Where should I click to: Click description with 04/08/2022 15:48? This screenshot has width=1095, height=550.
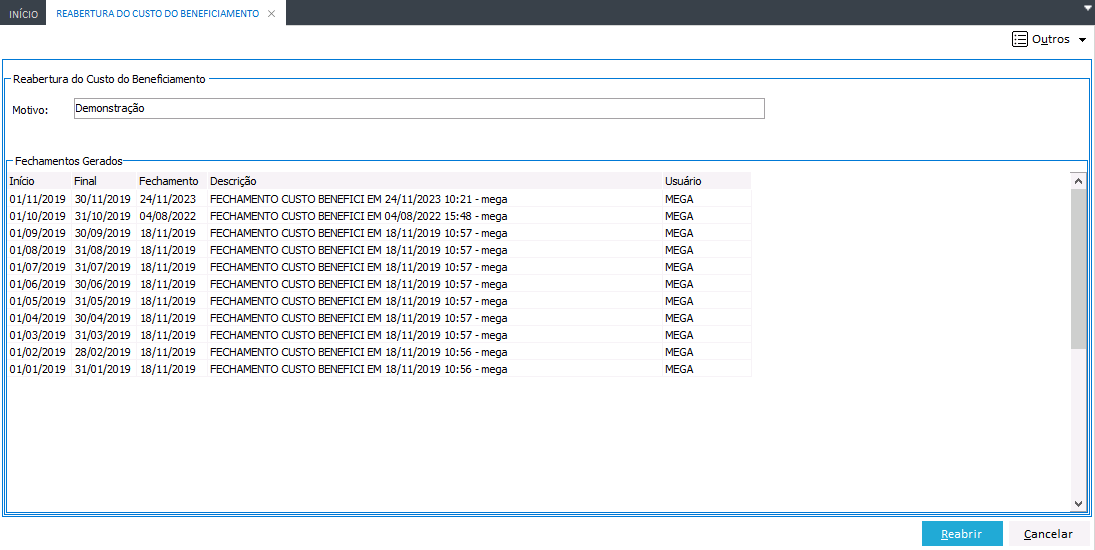pyautogui.click(x=358, y=216)
